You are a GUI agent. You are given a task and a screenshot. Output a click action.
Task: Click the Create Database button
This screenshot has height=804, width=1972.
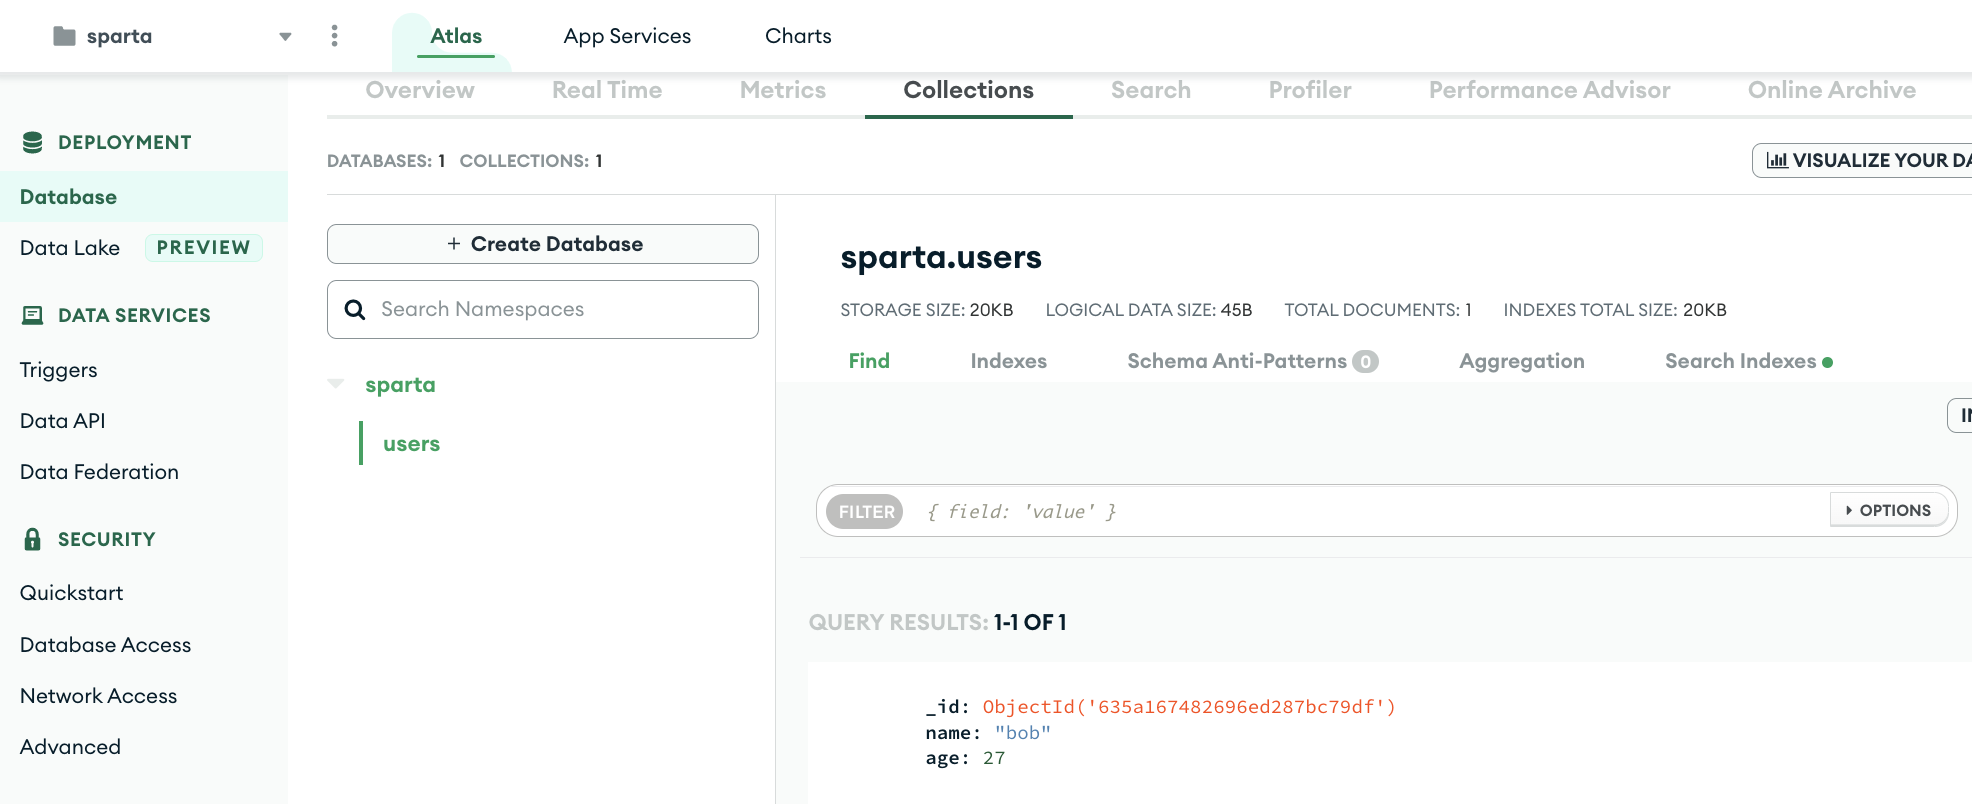(x=543, y=244)
